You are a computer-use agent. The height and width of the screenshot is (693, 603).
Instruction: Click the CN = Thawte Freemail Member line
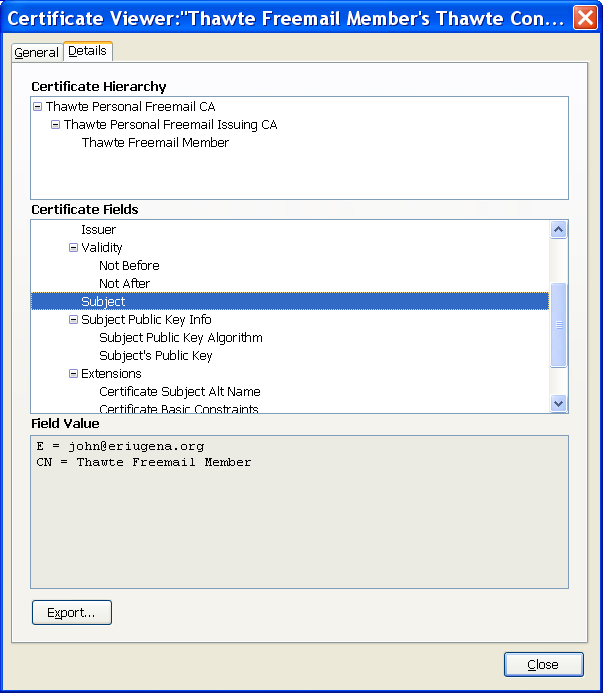point(144,462)
